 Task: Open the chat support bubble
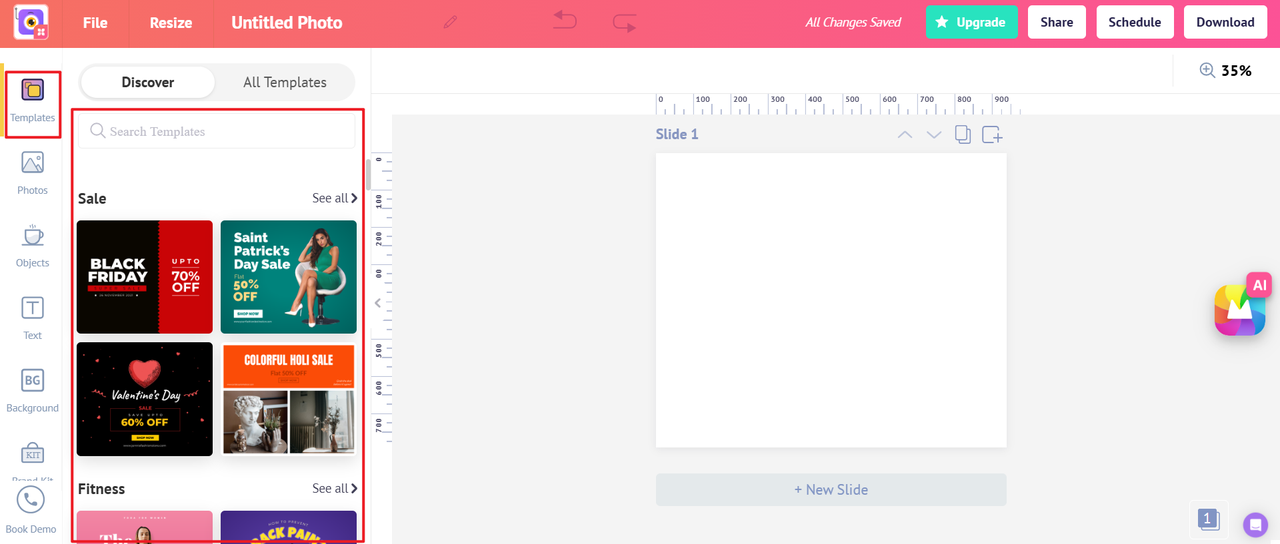tap(1255, 524)
